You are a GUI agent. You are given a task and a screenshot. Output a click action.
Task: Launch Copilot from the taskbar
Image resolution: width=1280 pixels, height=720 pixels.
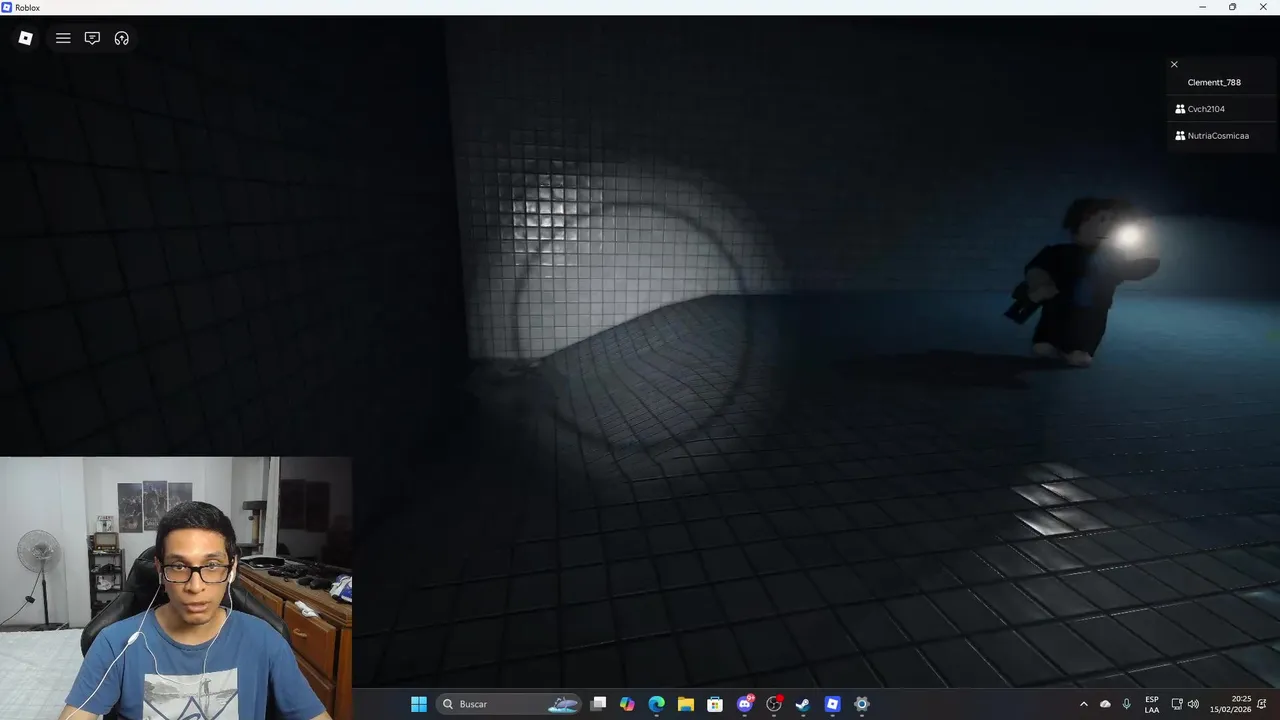627,704
